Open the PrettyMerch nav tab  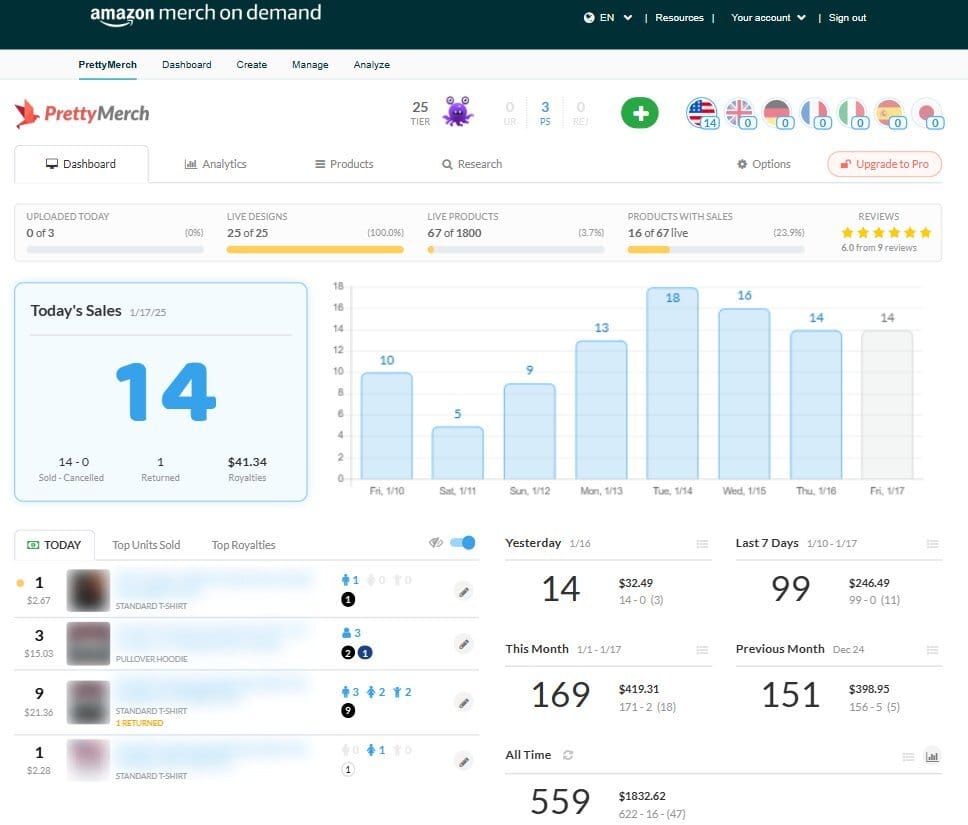pos(107,65)
